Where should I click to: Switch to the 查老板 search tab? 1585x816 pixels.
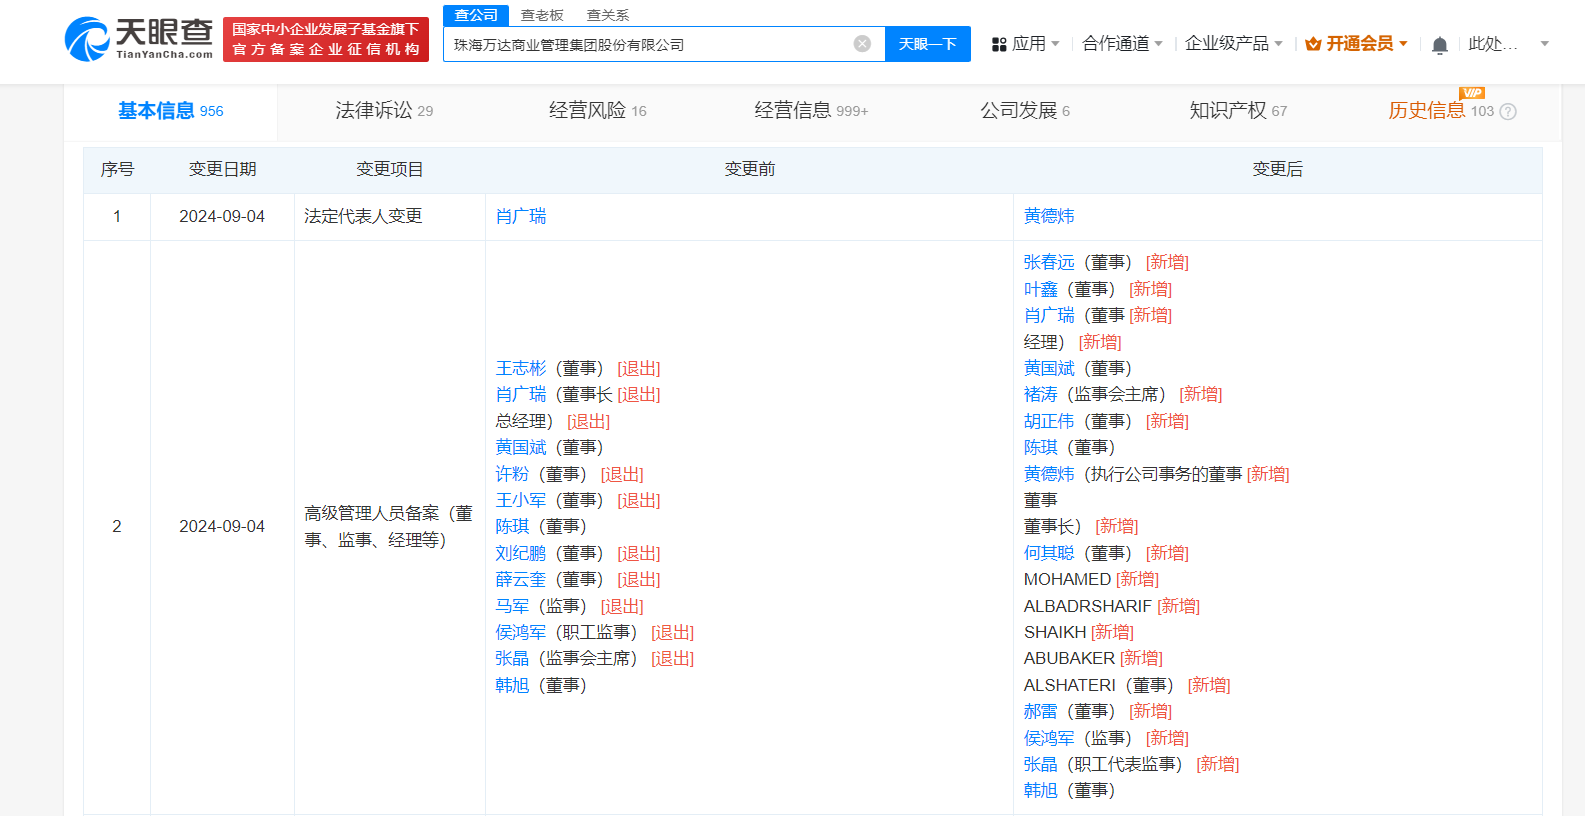(542, 15)
